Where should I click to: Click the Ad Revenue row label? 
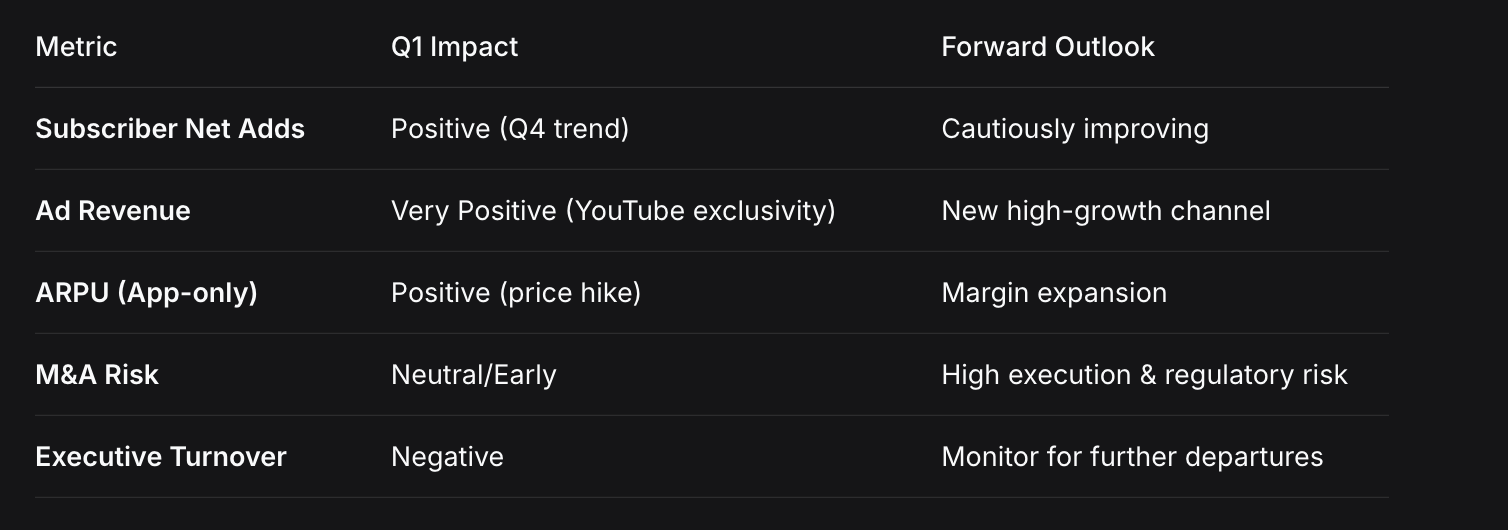pyautogui.click(x=113, y=211)
